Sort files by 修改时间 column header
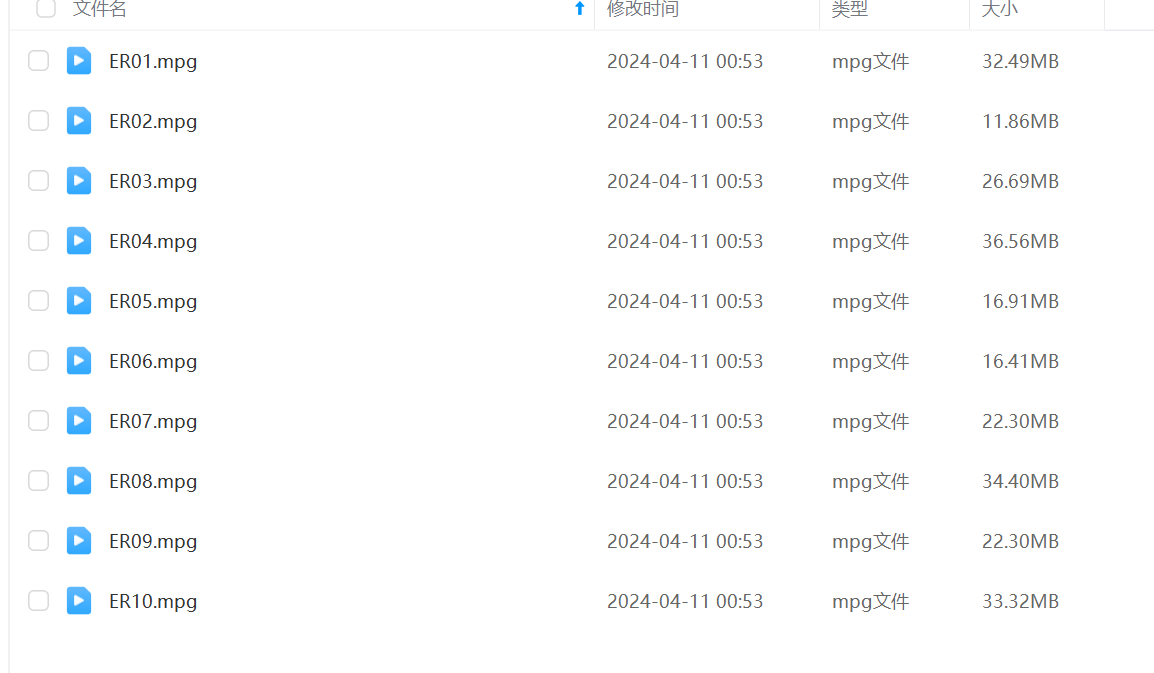The image size is (1154, 673). tap(643, 9)
